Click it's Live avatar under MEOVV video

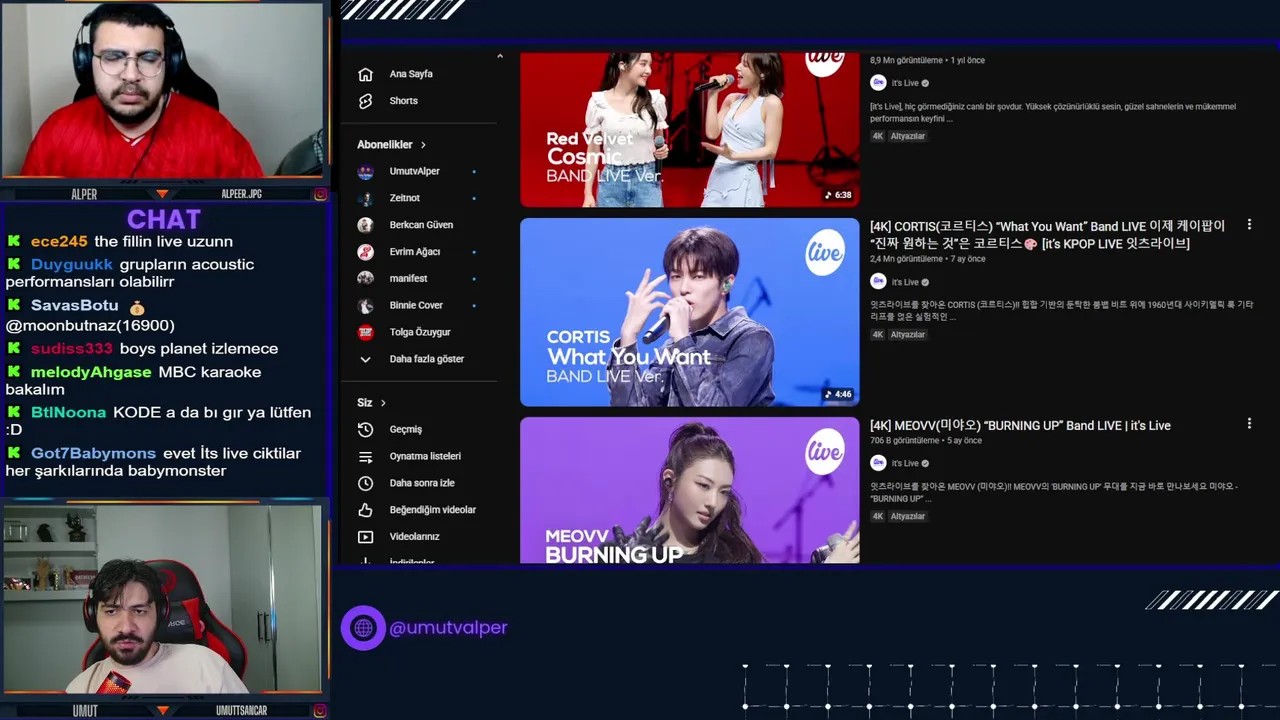(878, 463)
